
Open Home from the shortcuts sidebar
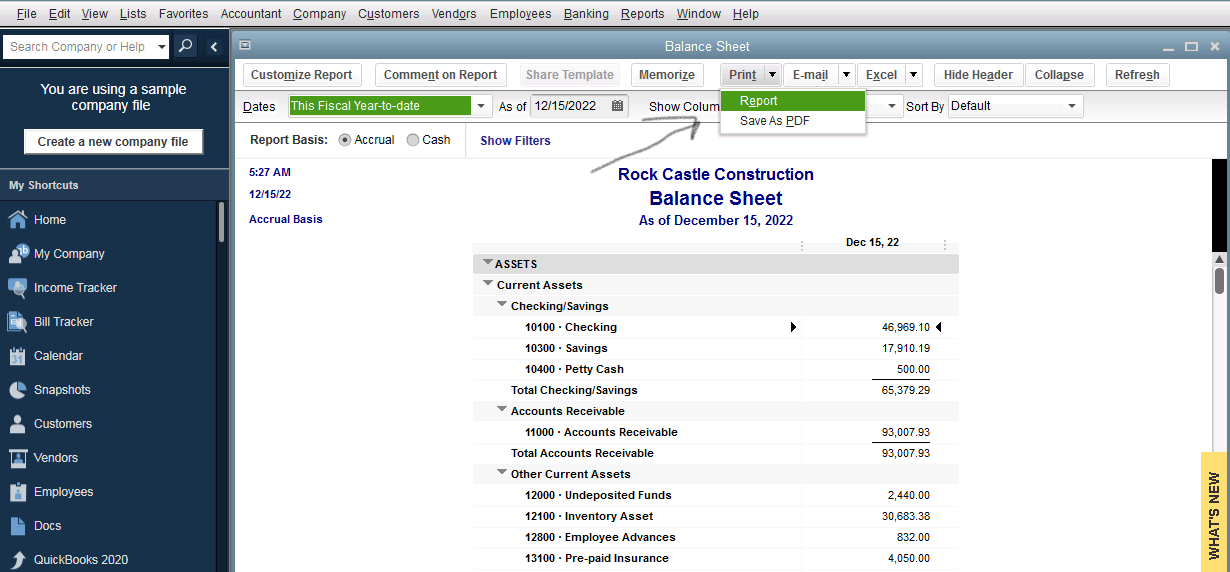click(x=50, y=220)
